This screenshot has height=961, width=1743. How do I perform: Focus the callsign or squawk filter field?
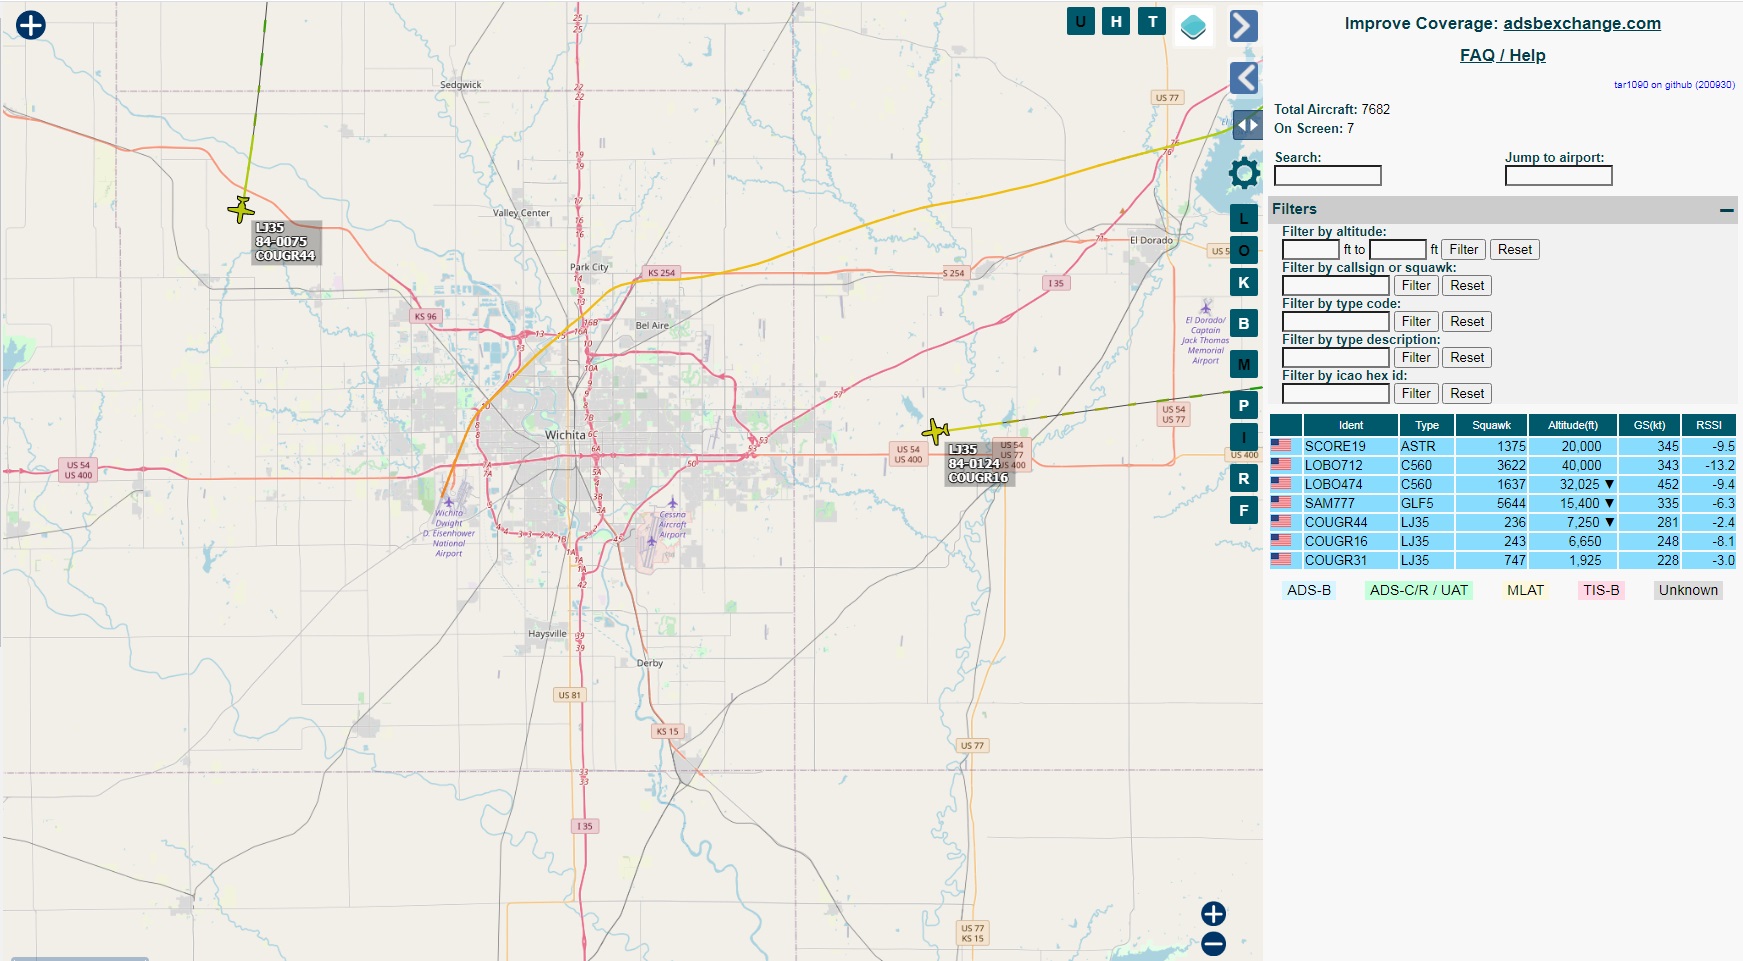click(x=1336, y=286)
